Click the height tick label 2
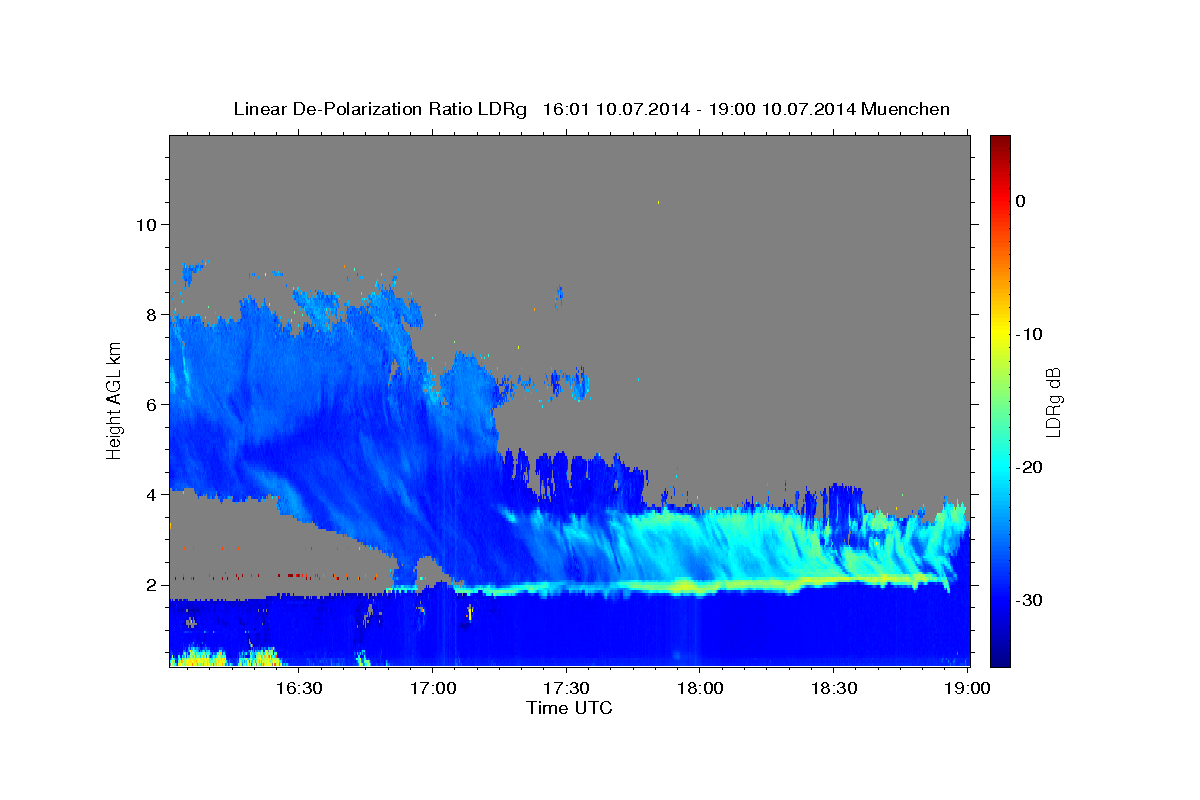Viewport: 1200px width, 800px height. (152, 584)
